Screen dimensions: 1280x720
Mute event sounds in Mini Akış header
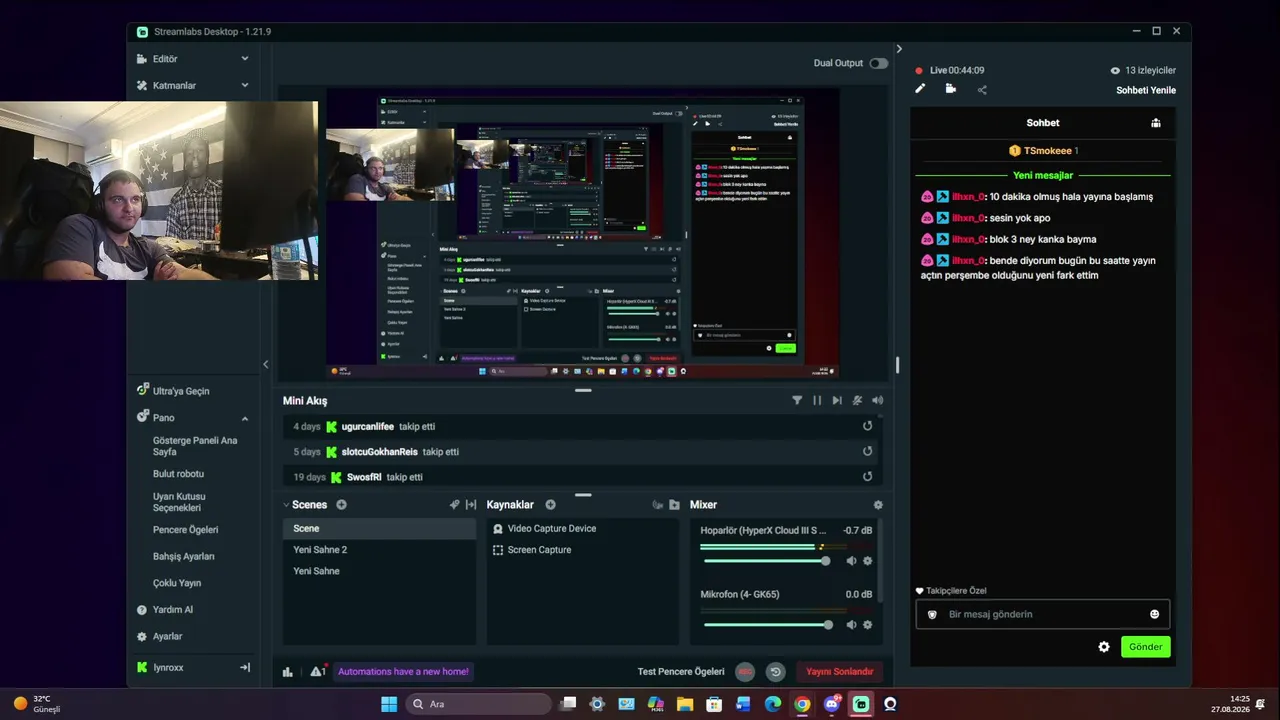(x=877, y=400)
